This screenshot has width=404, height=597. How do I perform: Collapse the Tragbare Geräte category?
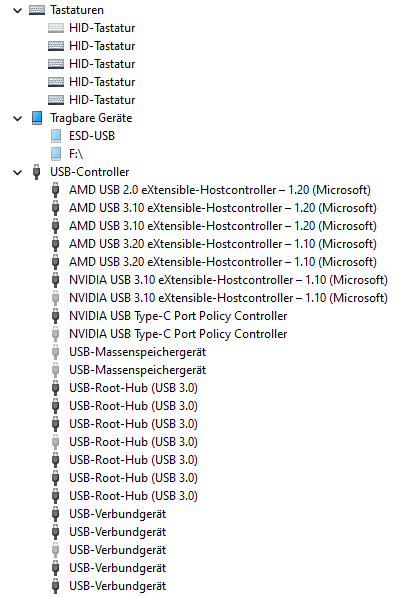(x=18, y=118)
